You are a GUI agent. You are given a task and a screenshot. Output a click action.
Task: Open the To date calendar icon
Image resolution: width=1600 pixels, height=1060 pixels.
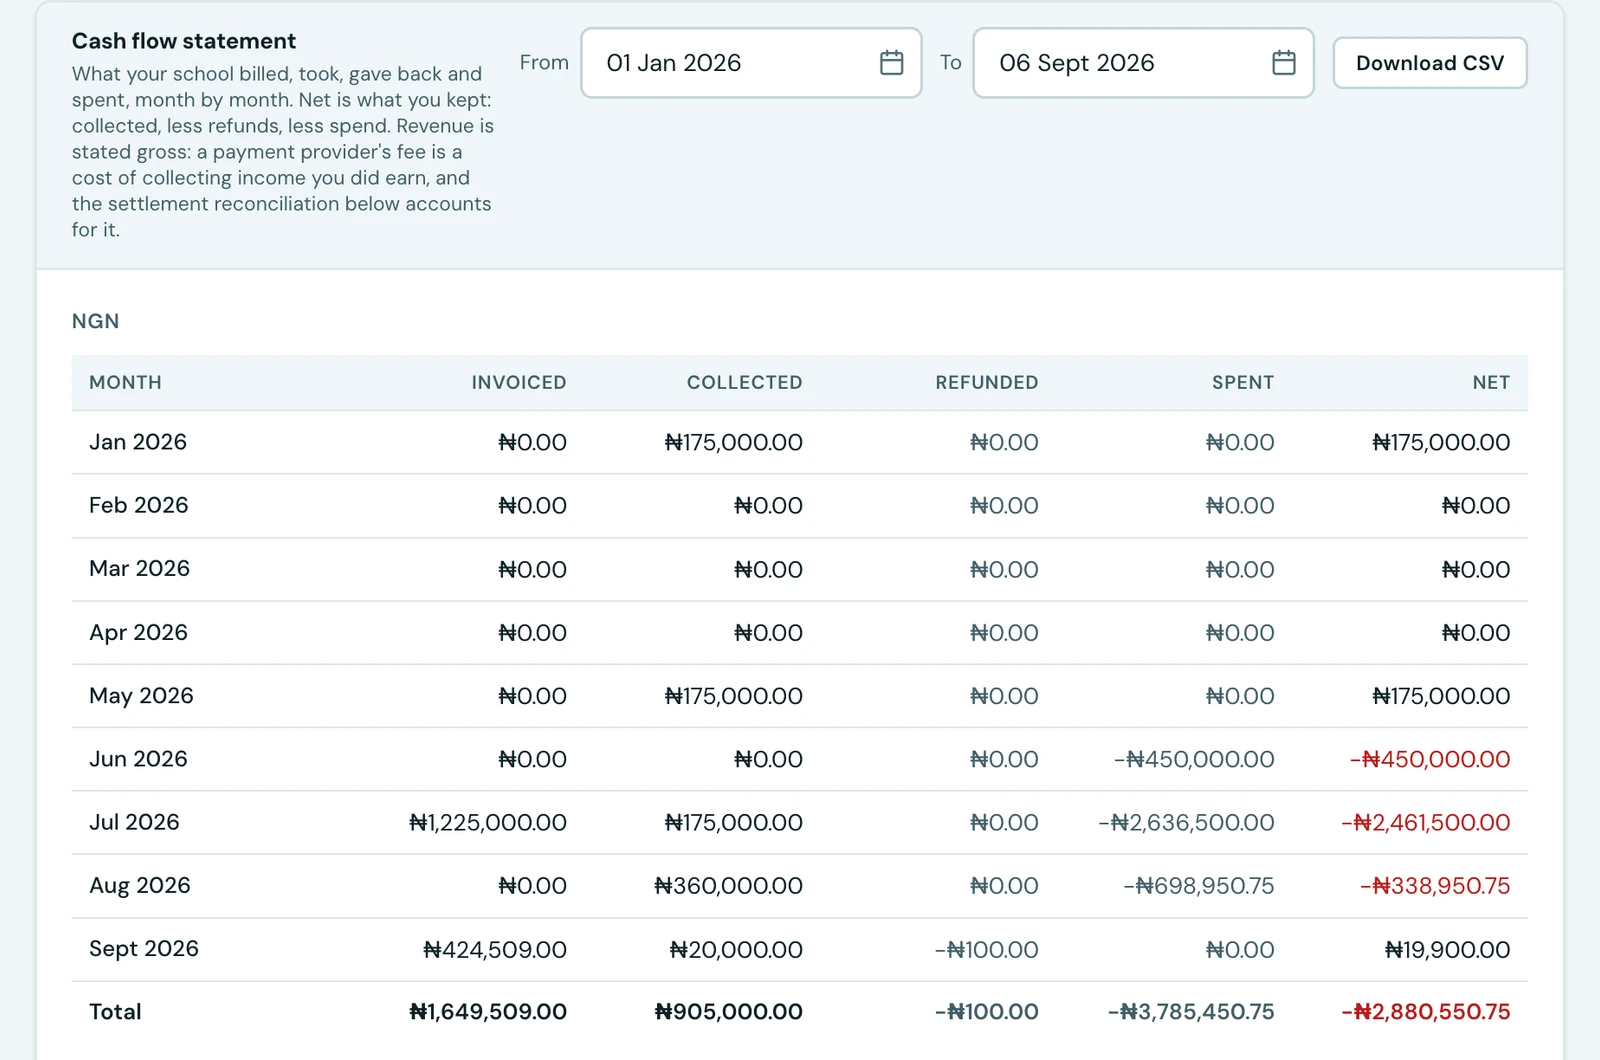pyautogui.click(x=1283, y=63)
